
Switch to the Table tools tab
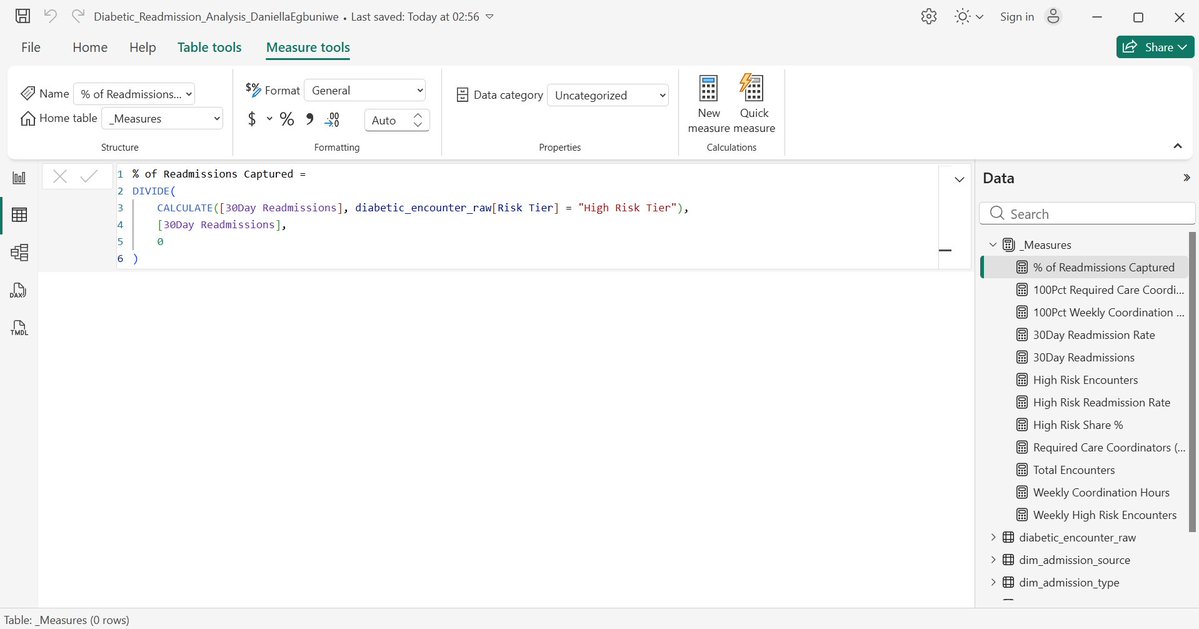point(210,47)
